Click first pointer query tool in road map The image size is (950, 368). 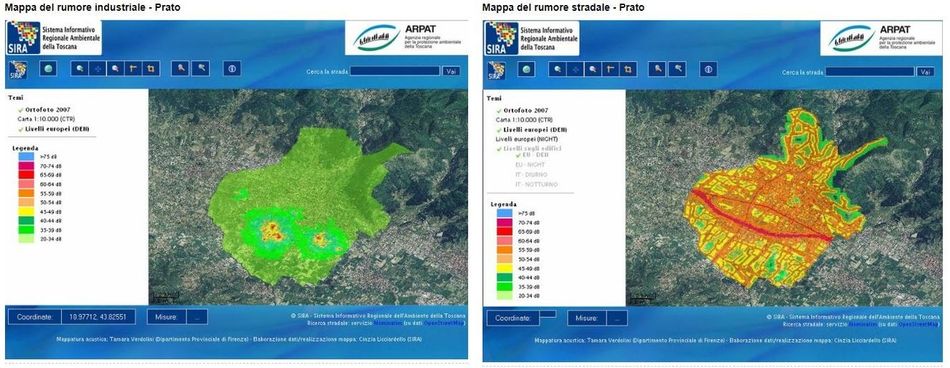(657, 69)
